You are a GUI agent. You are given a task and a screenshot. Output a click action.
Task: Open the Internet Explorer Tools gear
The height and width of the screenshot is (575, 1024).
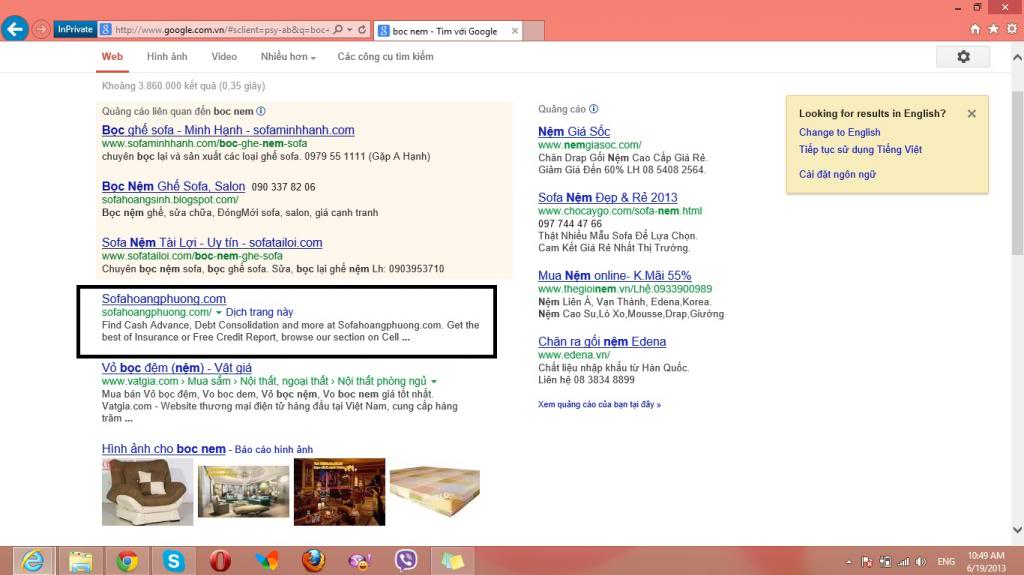1012,29
